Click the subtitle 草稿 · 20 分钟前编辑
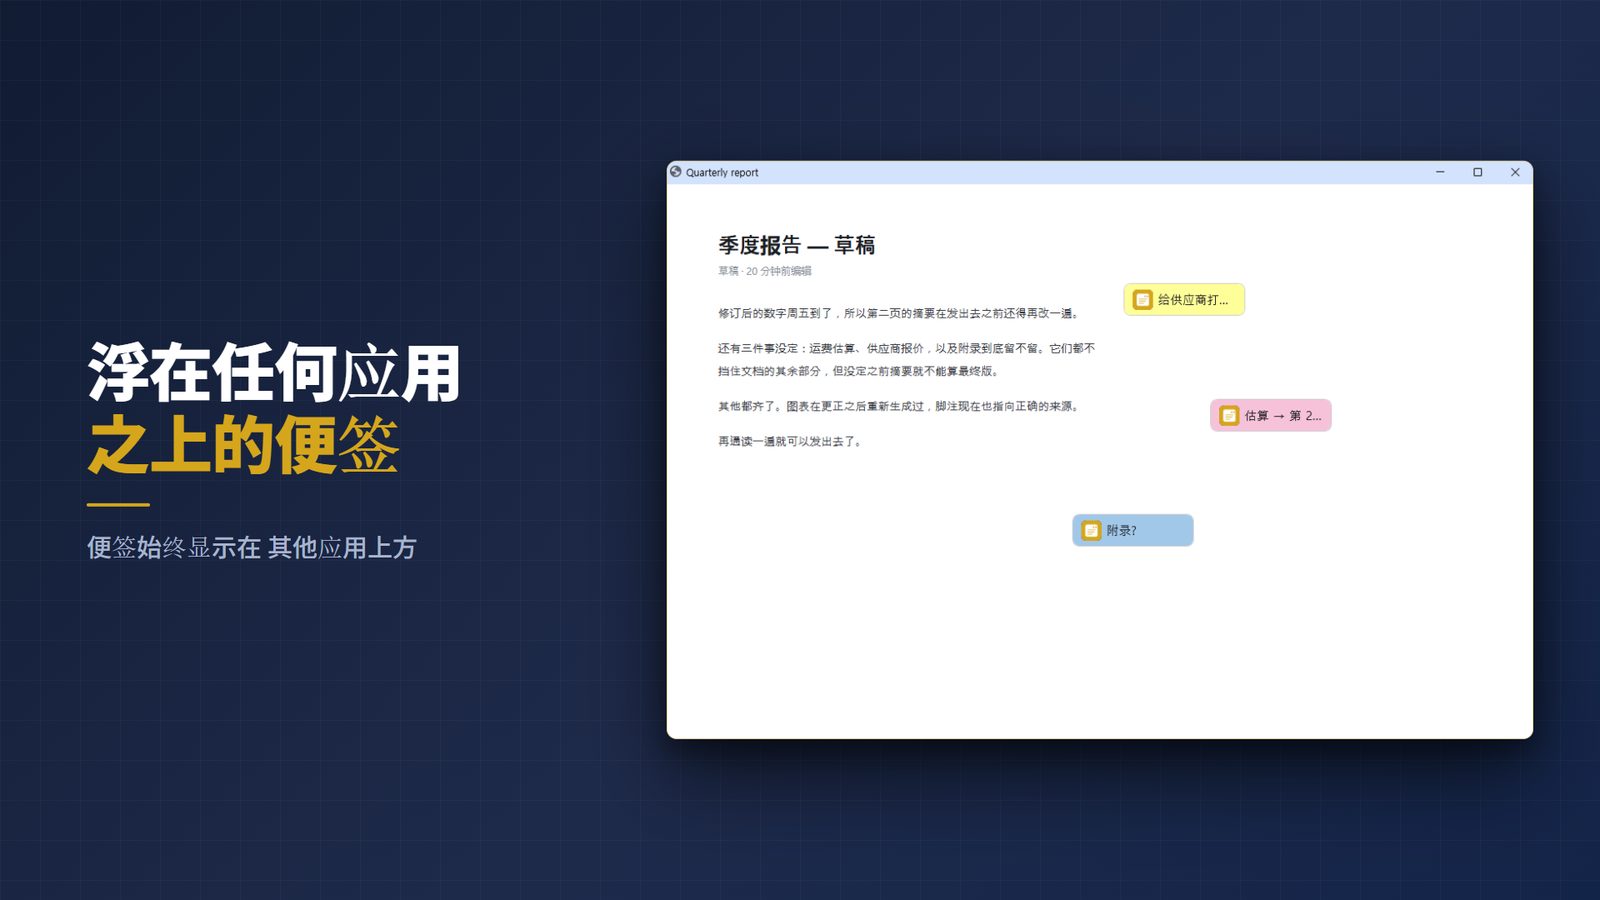Image resolution: width=1600 pixels, height=900 pixels. [765, 271]
